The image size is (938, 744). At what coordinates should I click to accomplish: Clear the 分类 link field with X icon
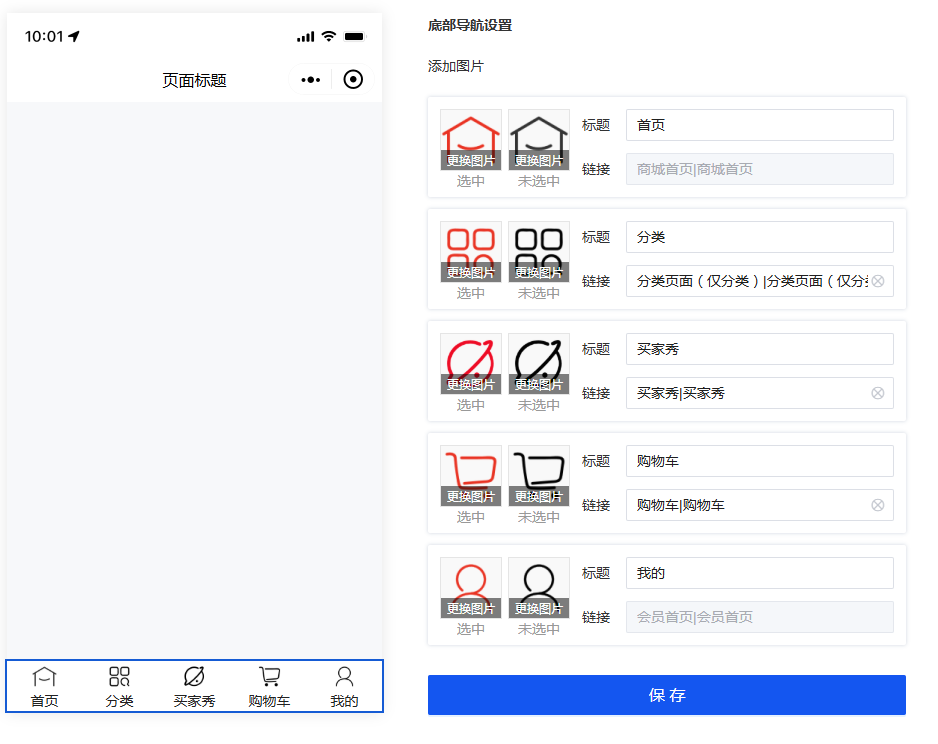[x=878, y=281]
